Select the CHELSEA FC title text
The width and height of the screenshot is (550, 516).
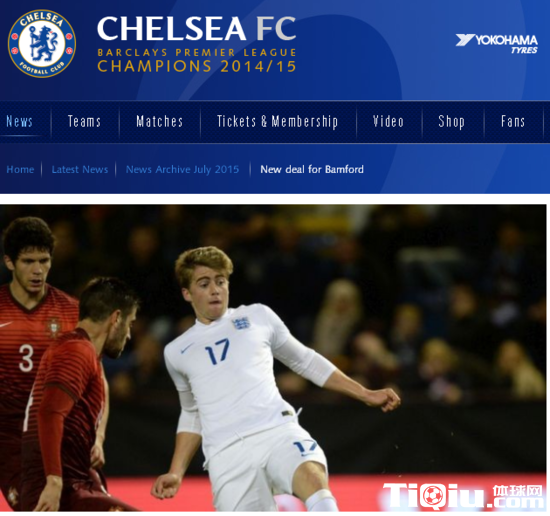point(197,28)
